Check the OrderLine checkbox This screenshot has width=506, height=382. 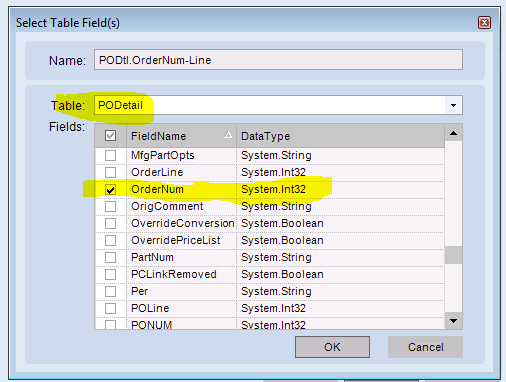110,172
